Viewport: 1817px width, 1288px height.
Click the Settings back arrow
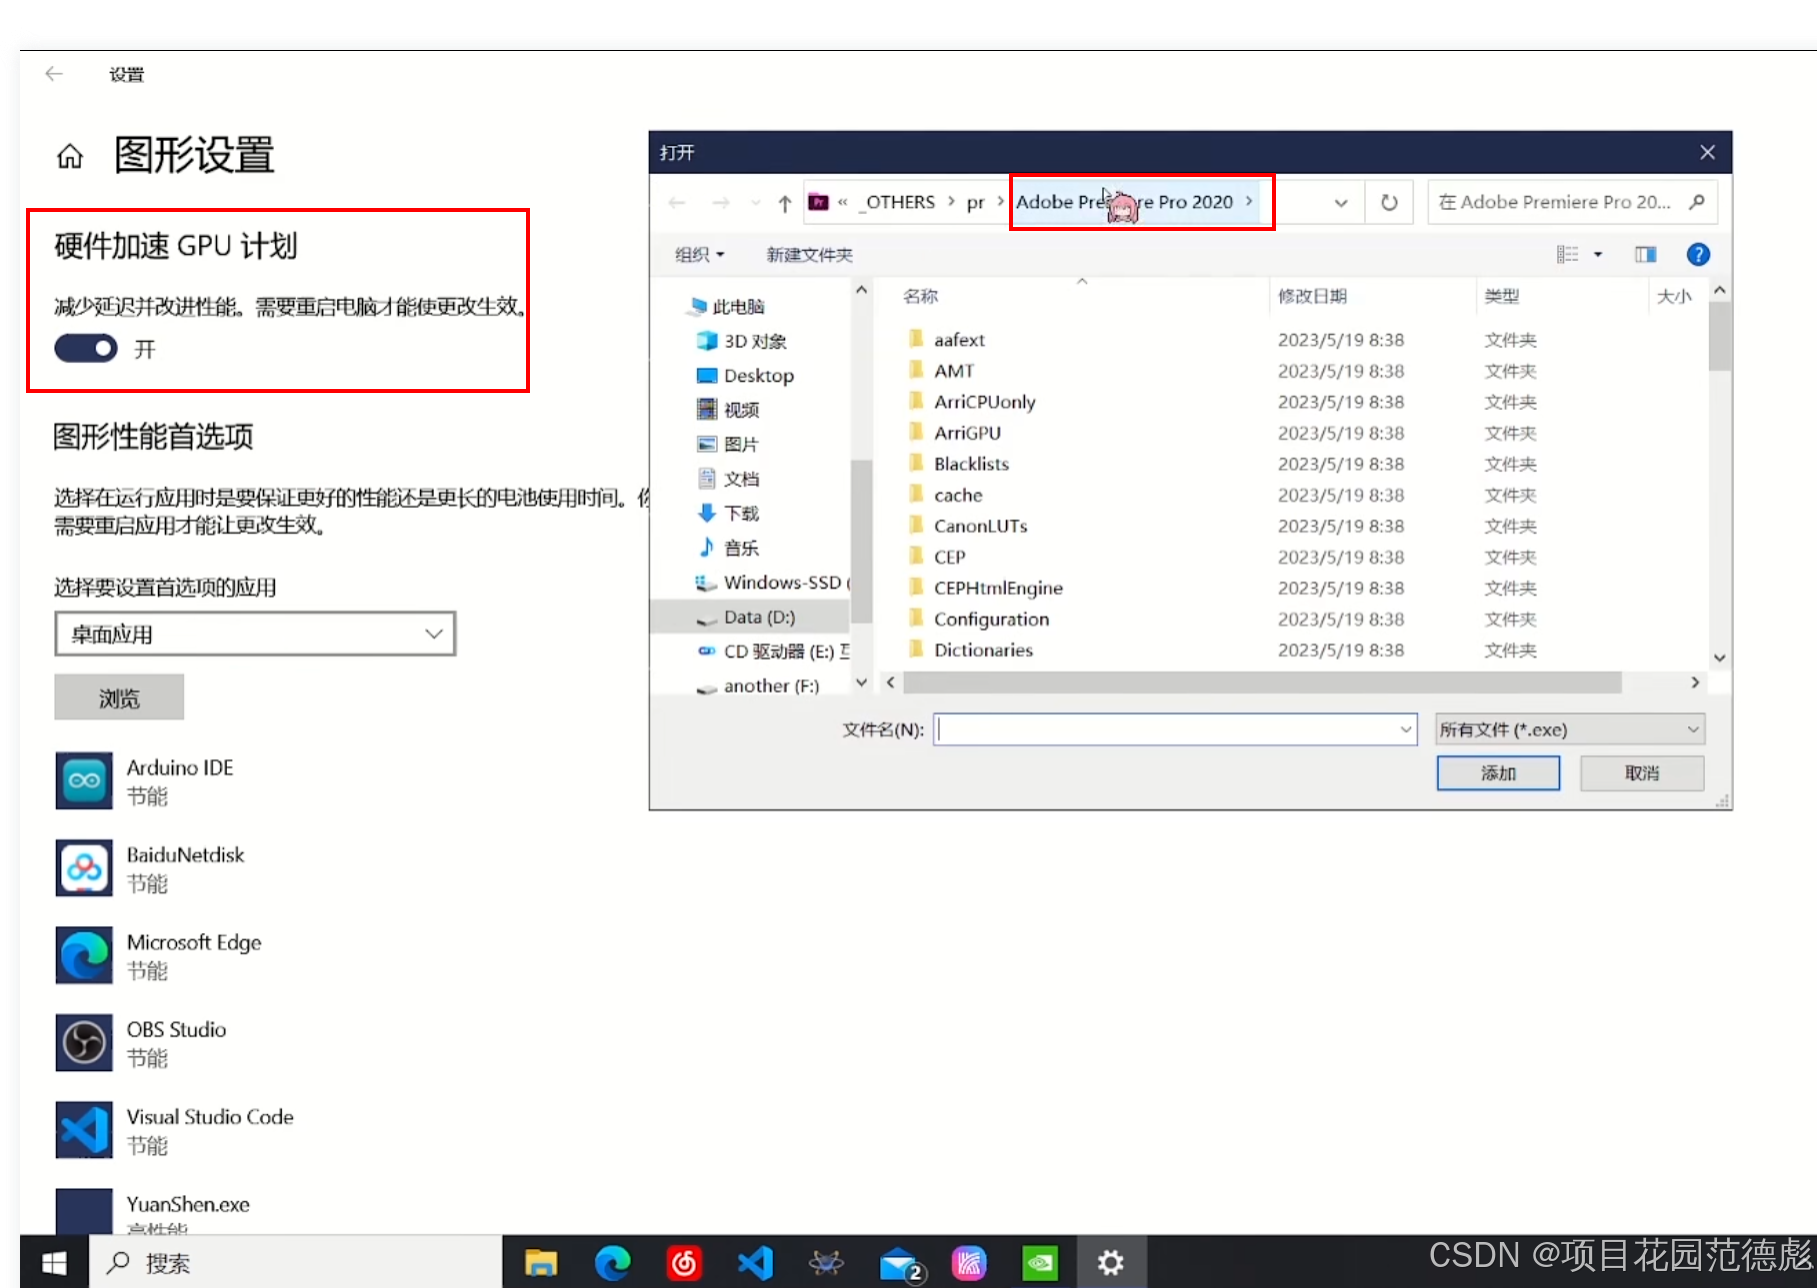pyautogui.click(x=54, y=74)
